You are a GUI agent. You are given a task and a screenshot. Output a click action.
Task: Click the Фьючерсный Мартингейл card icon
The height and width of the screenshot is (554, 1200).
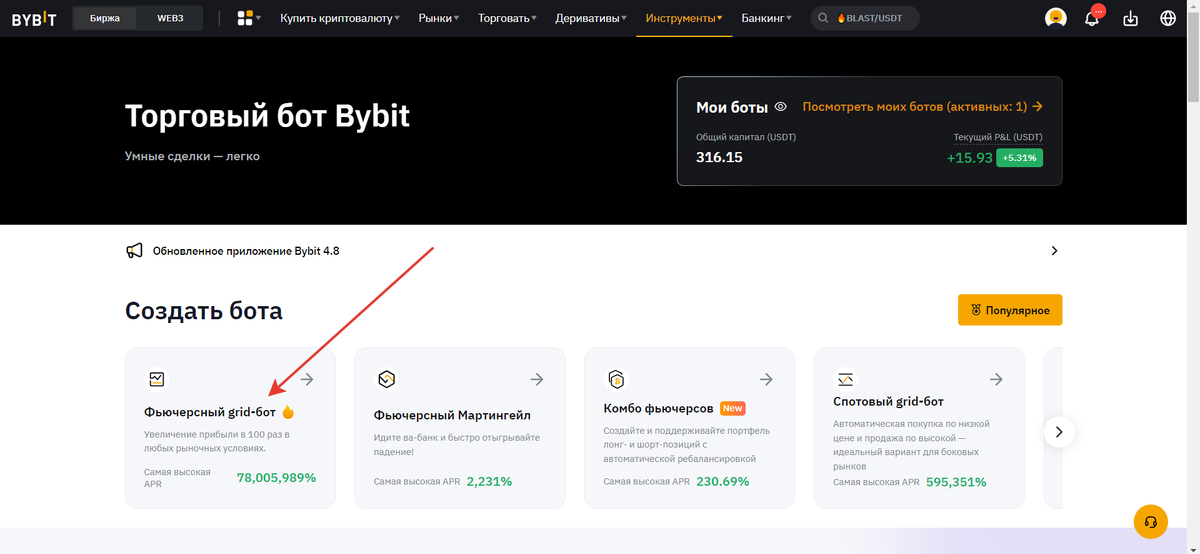point(386,379)
